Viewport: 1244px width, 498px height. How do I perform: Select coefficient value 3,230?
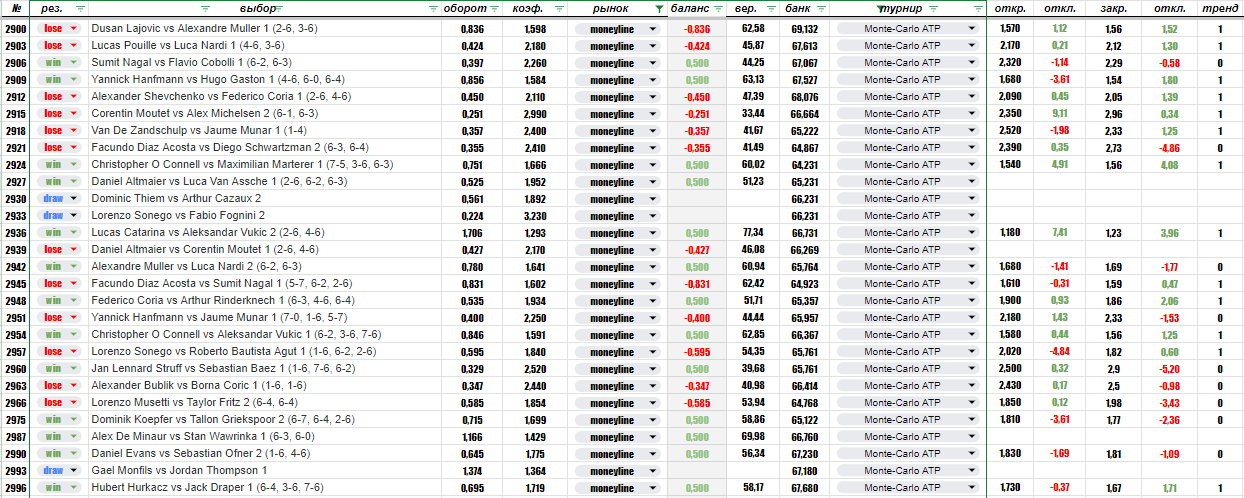[535, 216]
